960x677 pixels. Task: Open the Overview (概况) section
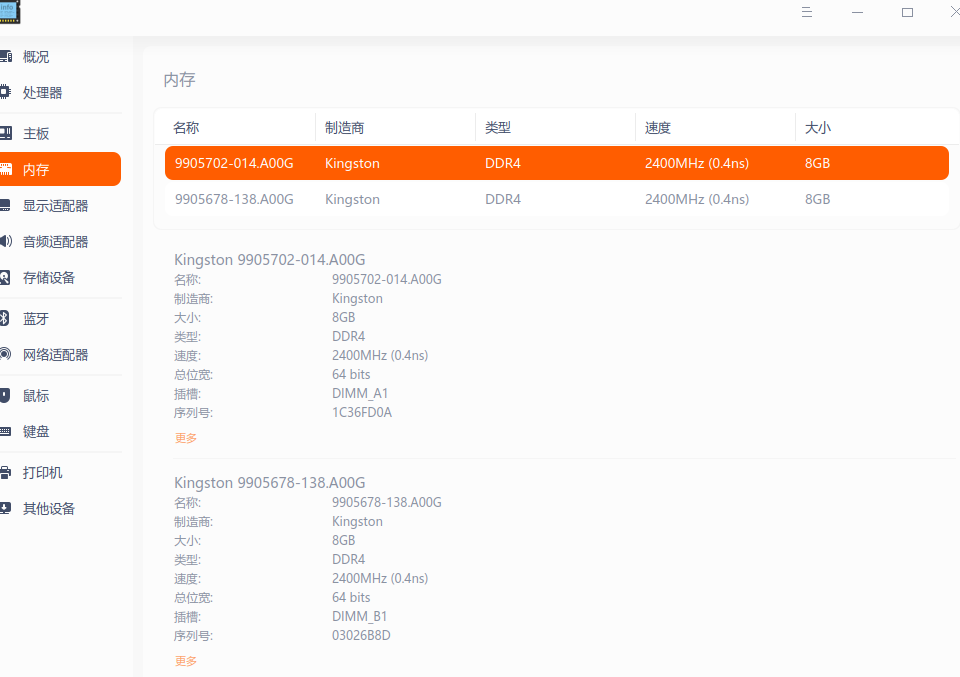[36, 57]
